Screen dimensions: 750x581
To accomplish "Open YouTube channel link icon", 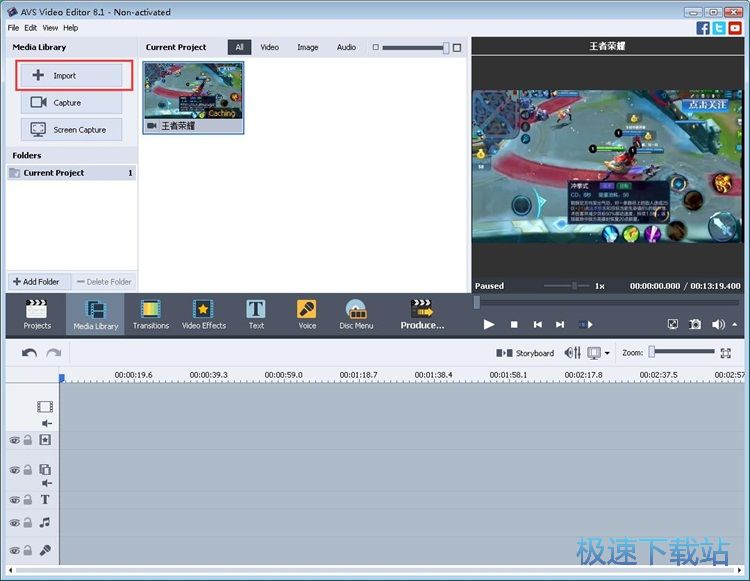I will point(735,28).
